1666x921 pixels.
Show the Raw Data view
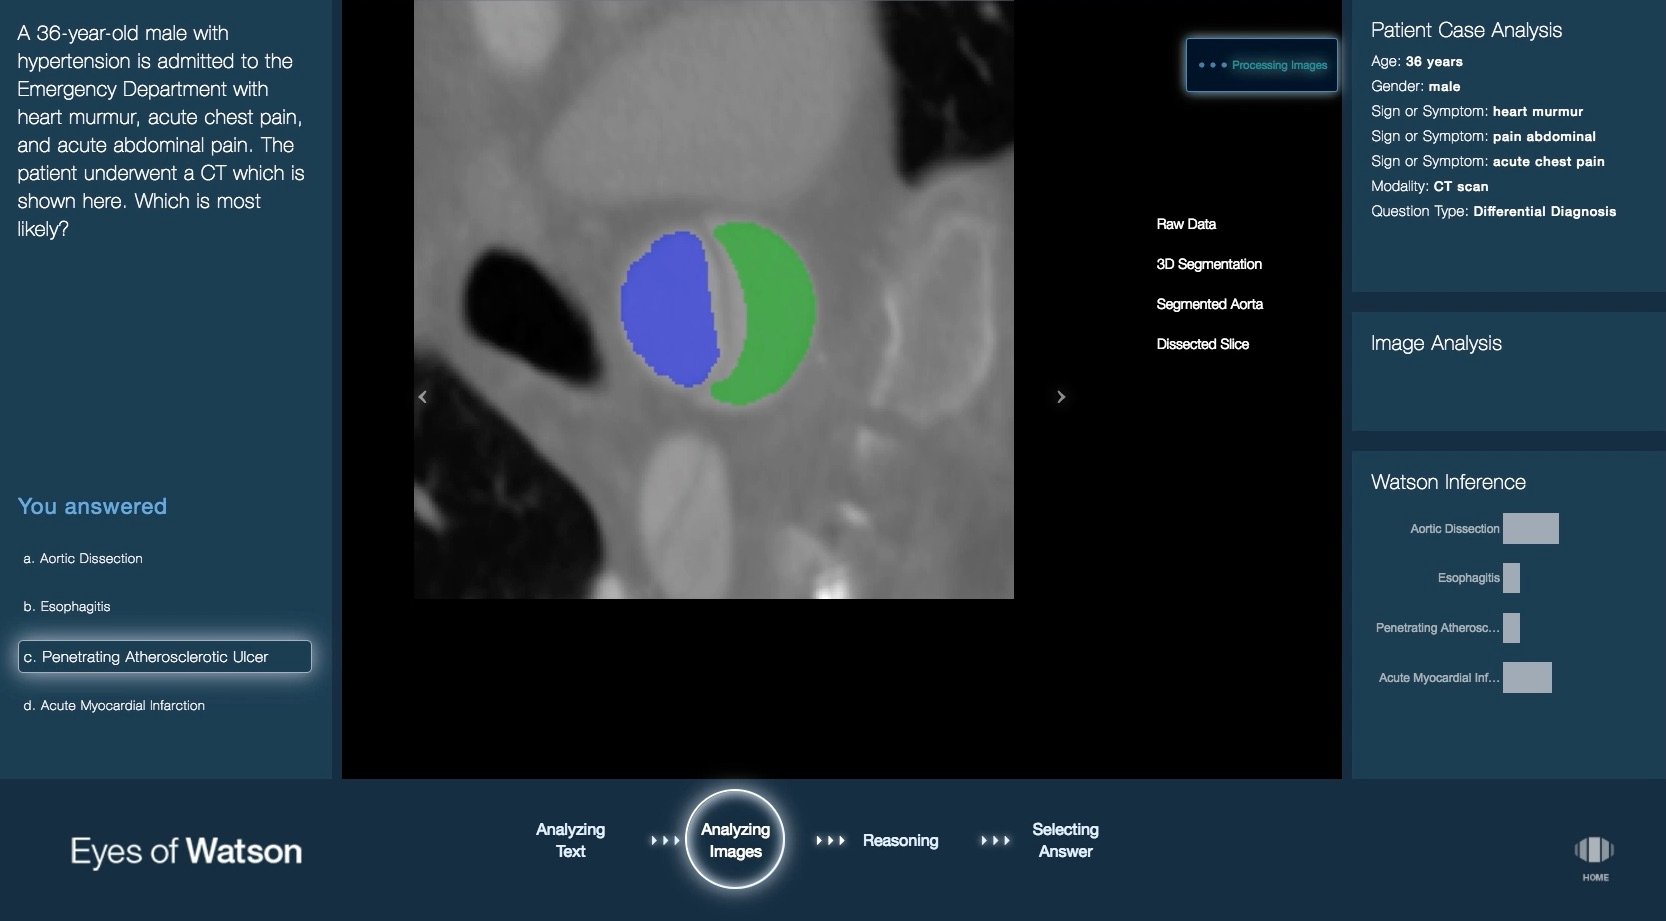1186,224
